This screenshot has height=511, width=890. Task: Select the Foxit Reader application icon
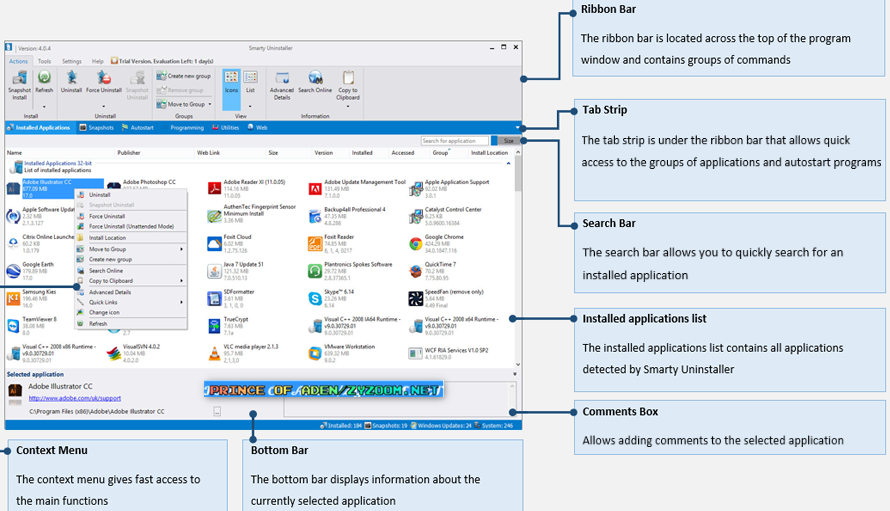point(315,244)
